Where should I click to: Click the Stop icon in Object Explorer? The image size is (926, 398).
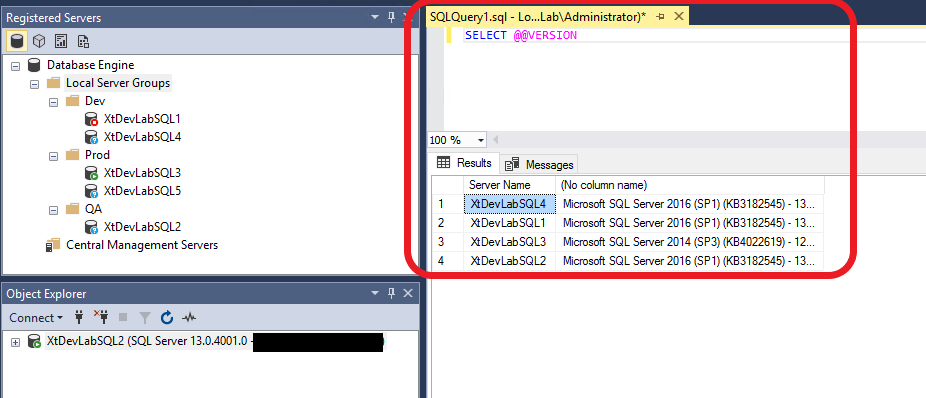(123, 318)
